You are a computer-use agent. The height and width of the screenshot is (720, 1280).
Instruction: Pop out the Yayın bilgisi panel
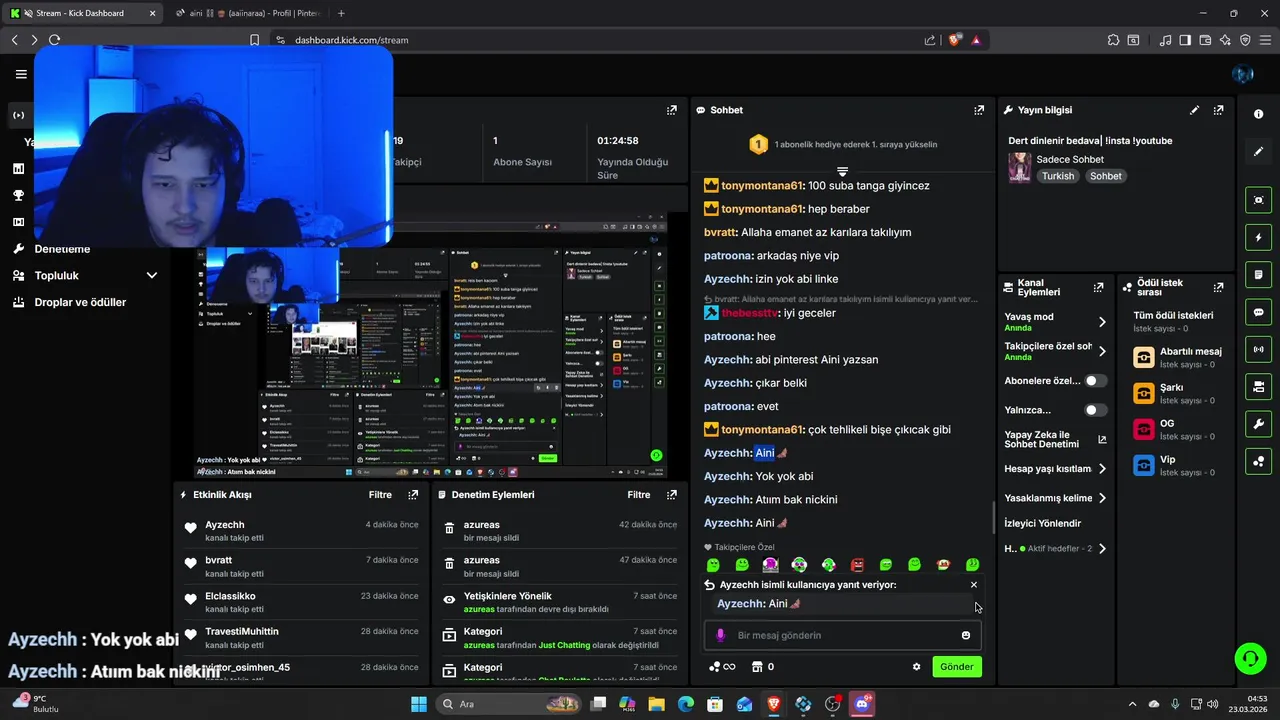(x=1218, y=110)
